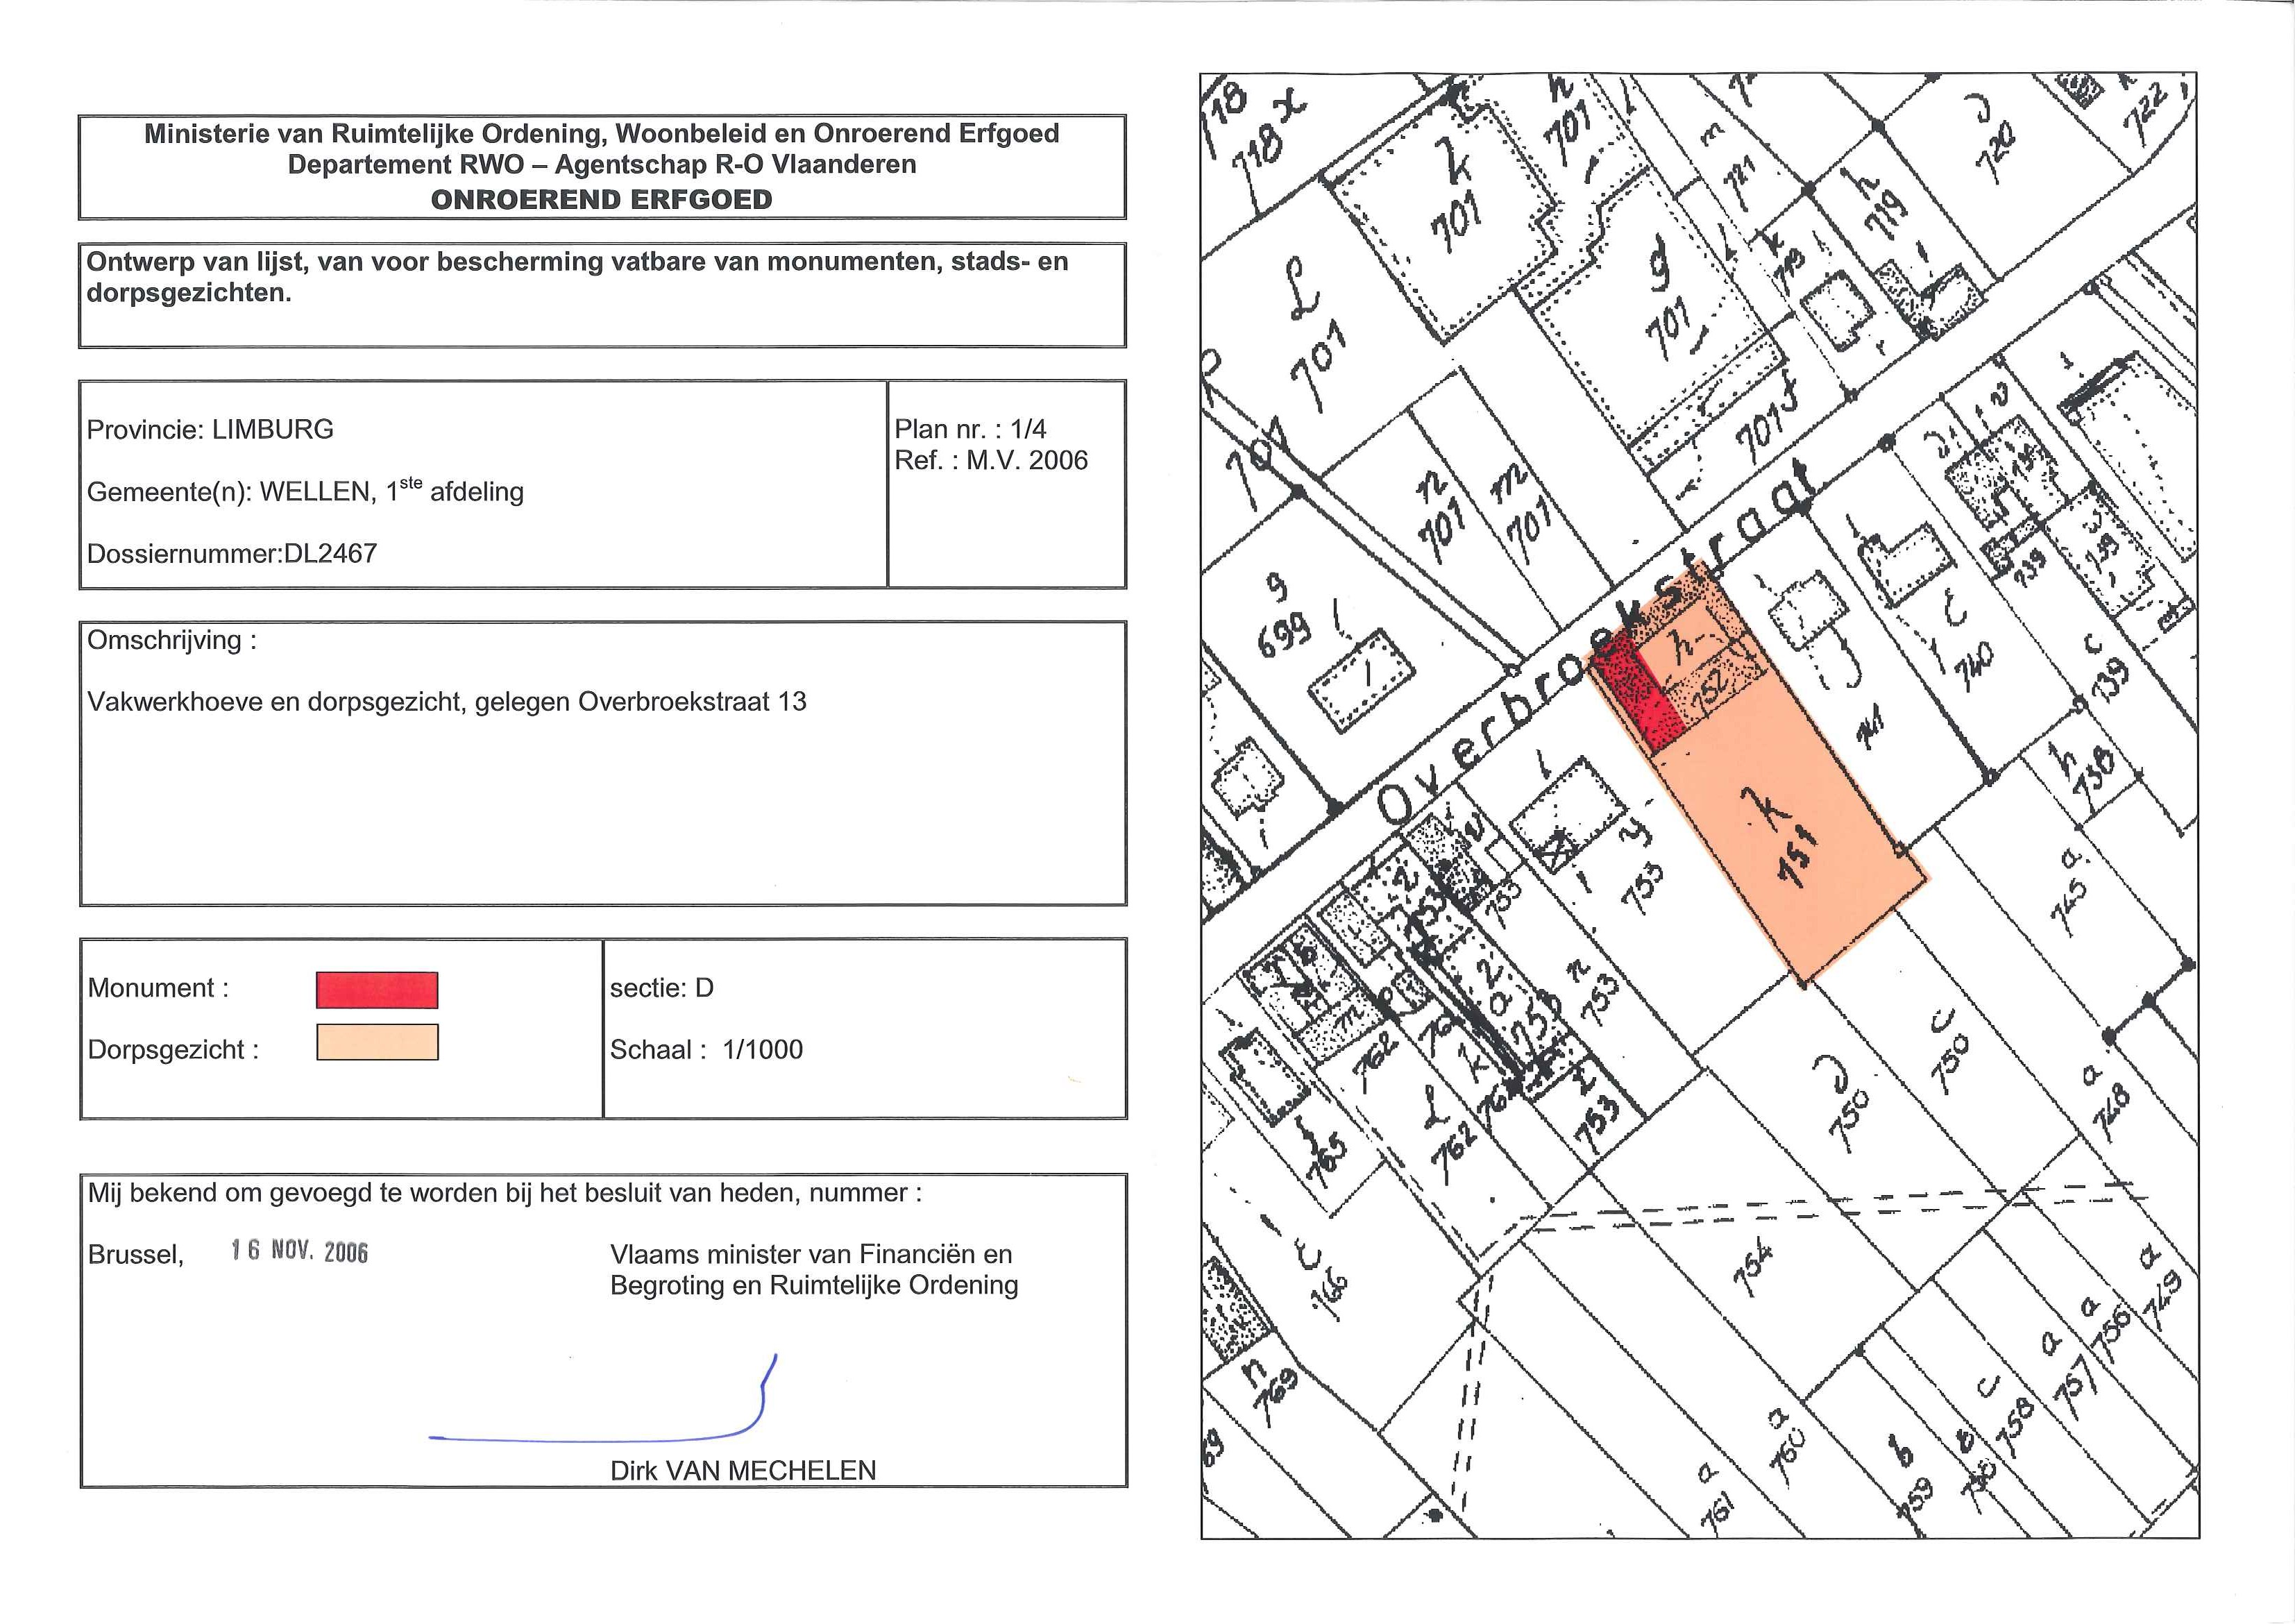Click the Vakwerkhoeve en dorpsgezicht description
This screenshot has width=2295, height=1624.
pyautogui.click(x=447, y=701)
